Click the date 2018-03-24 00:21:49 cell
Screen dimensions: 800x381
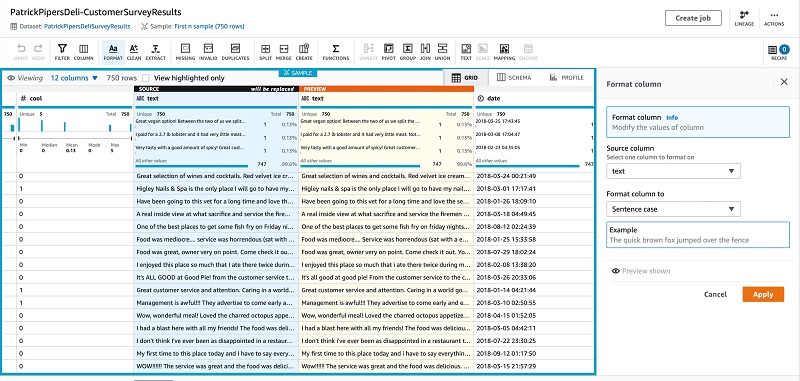[534, 176]
